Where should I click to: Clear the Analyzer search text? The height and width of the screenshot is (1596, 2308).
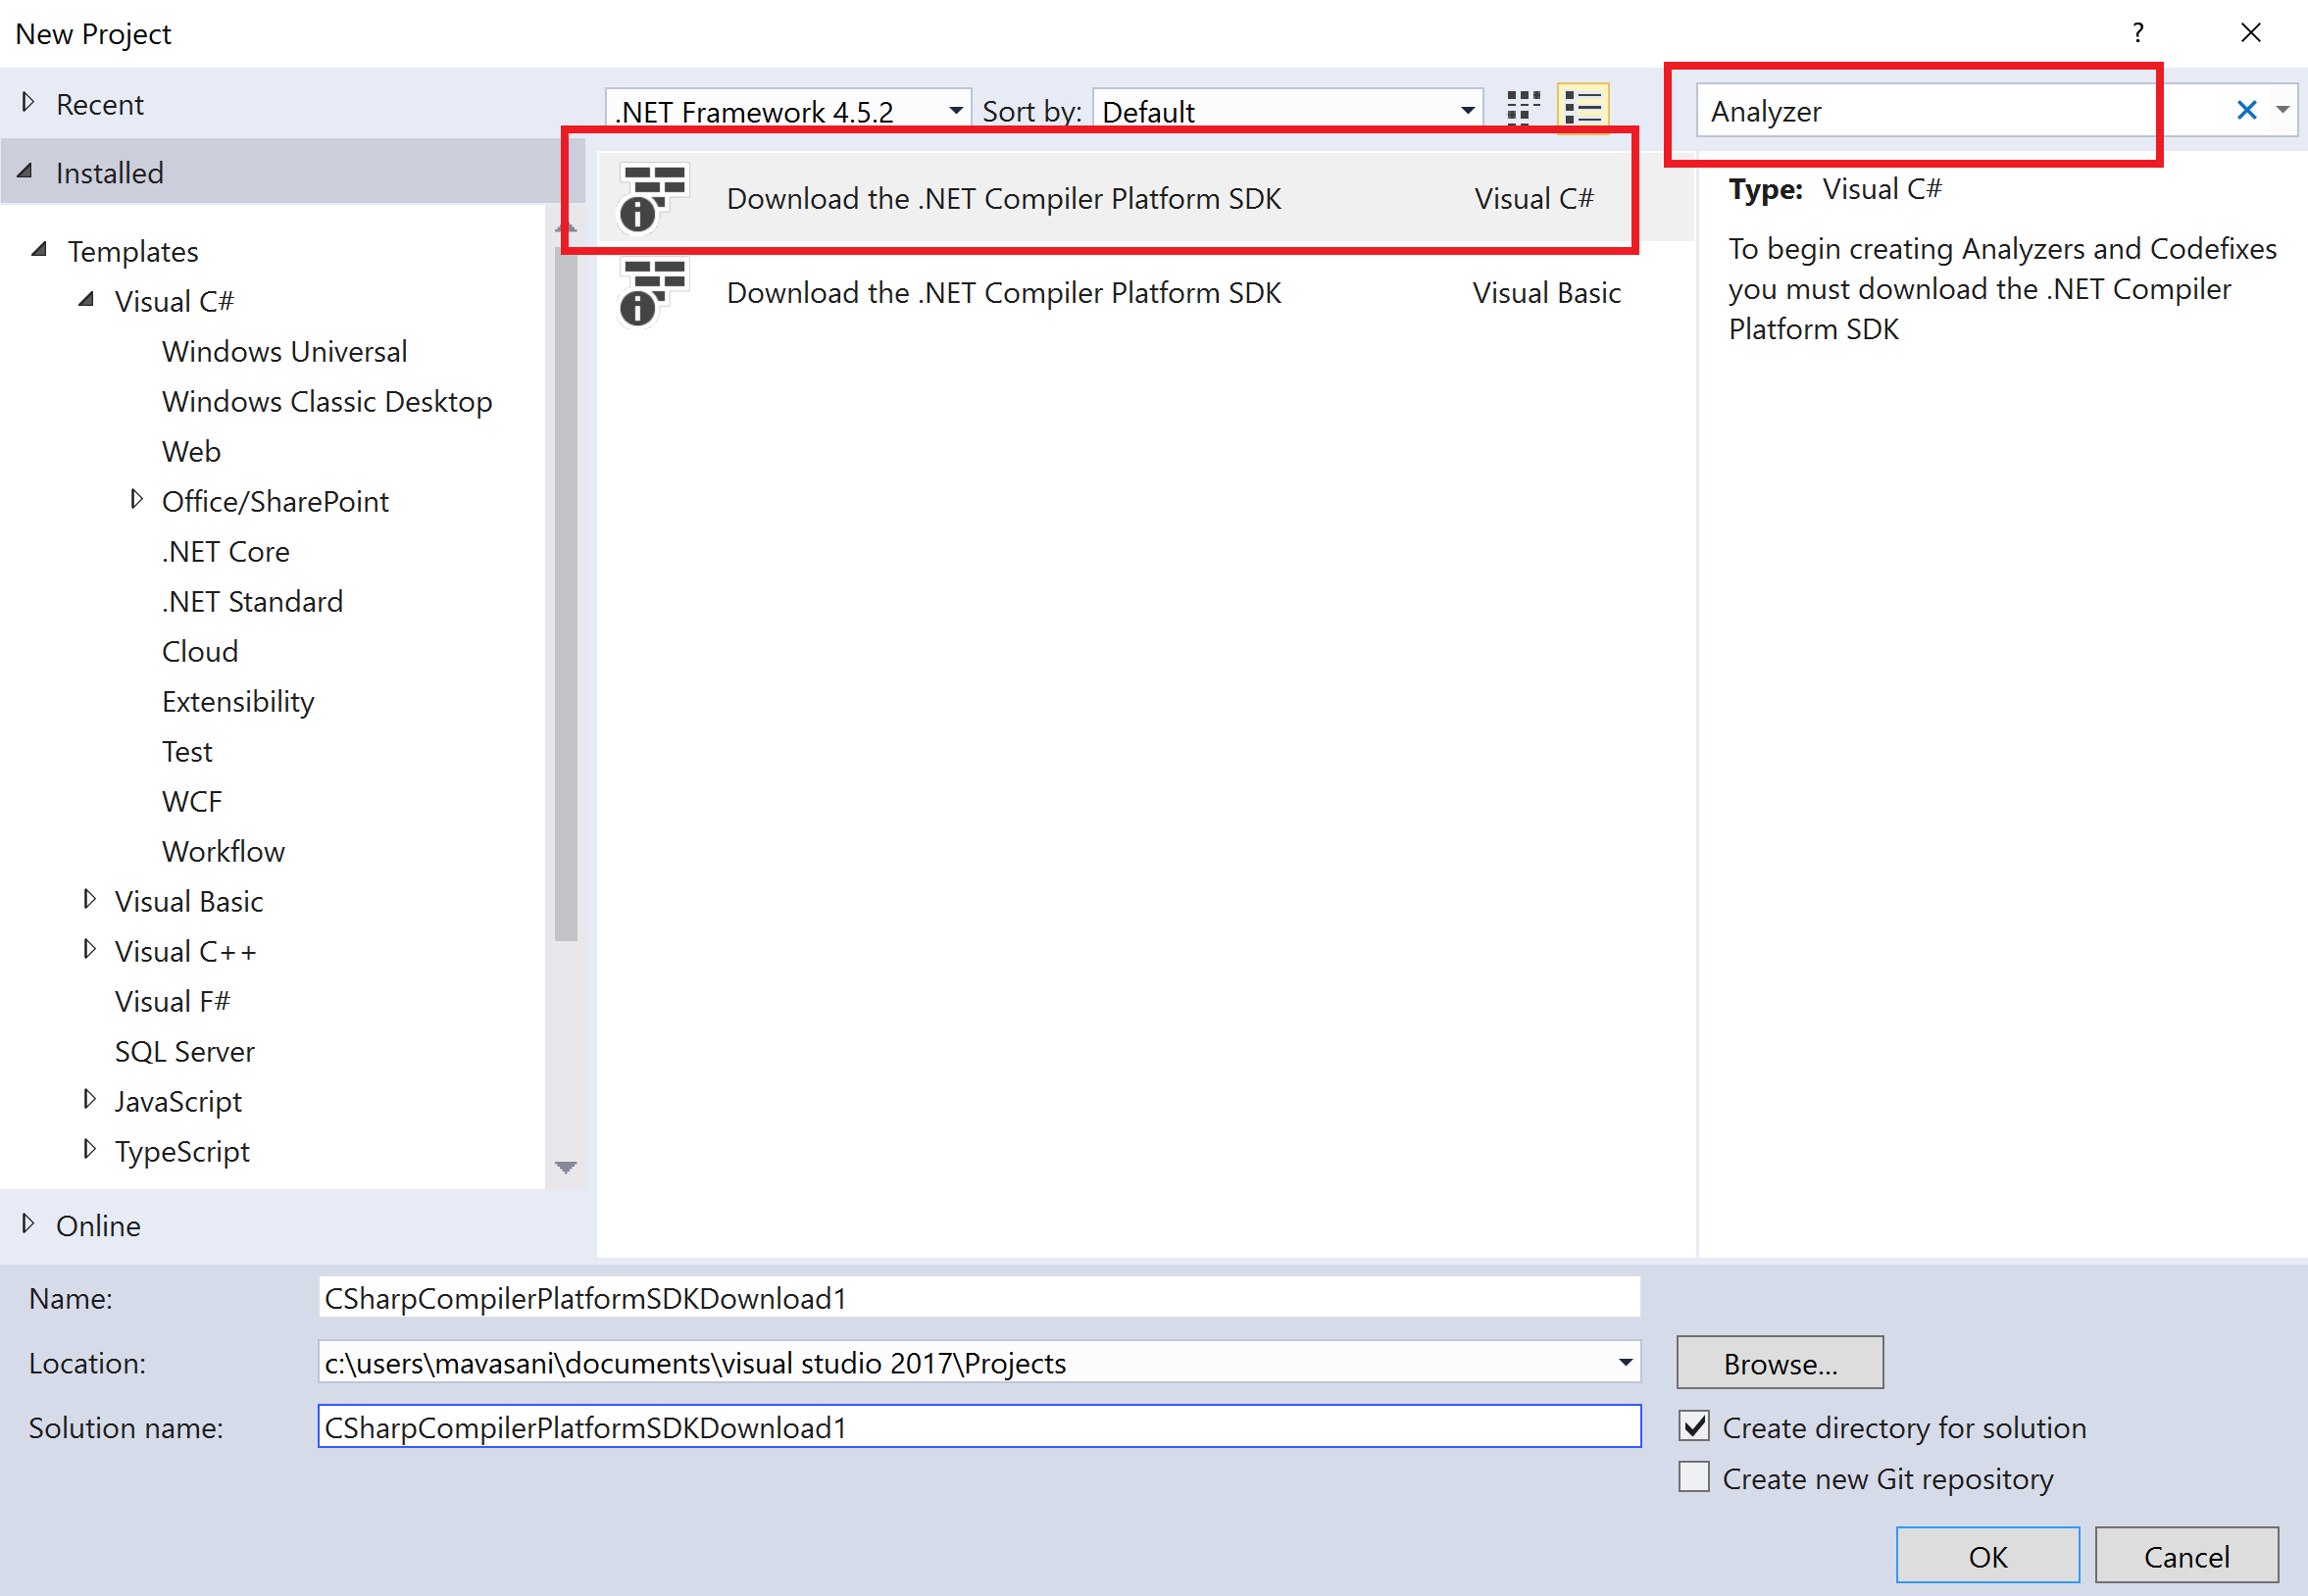click(2246, 110)
